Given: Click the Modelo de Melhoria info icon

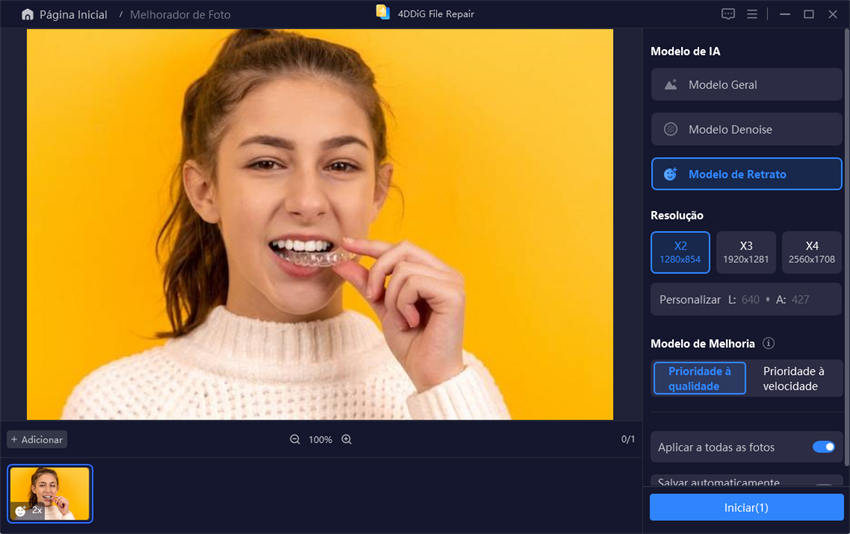Looking at the screenshot, I should 768,343.
